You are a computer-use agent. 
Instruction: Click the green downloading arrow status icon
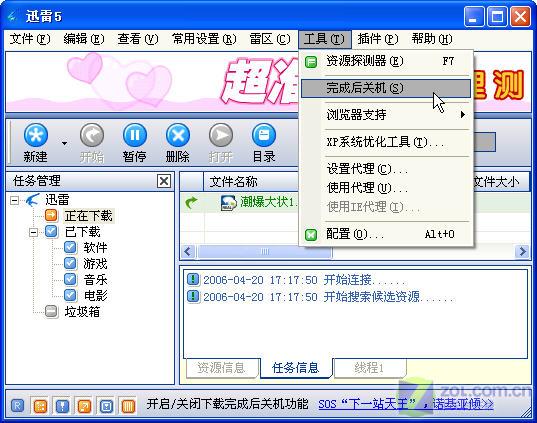pyautogui.click(x=192, y=202)
